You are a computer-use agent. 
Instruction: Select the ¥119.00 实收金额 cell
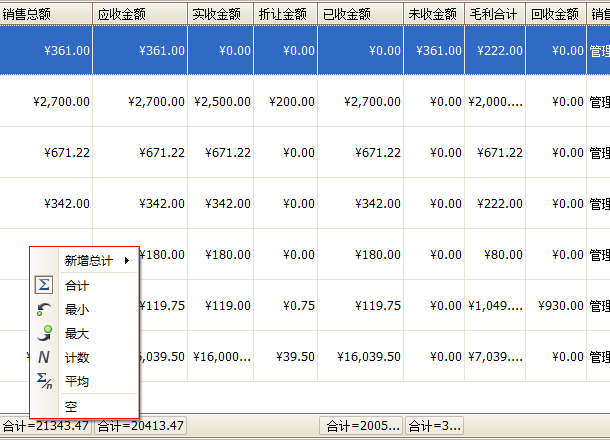221,305
